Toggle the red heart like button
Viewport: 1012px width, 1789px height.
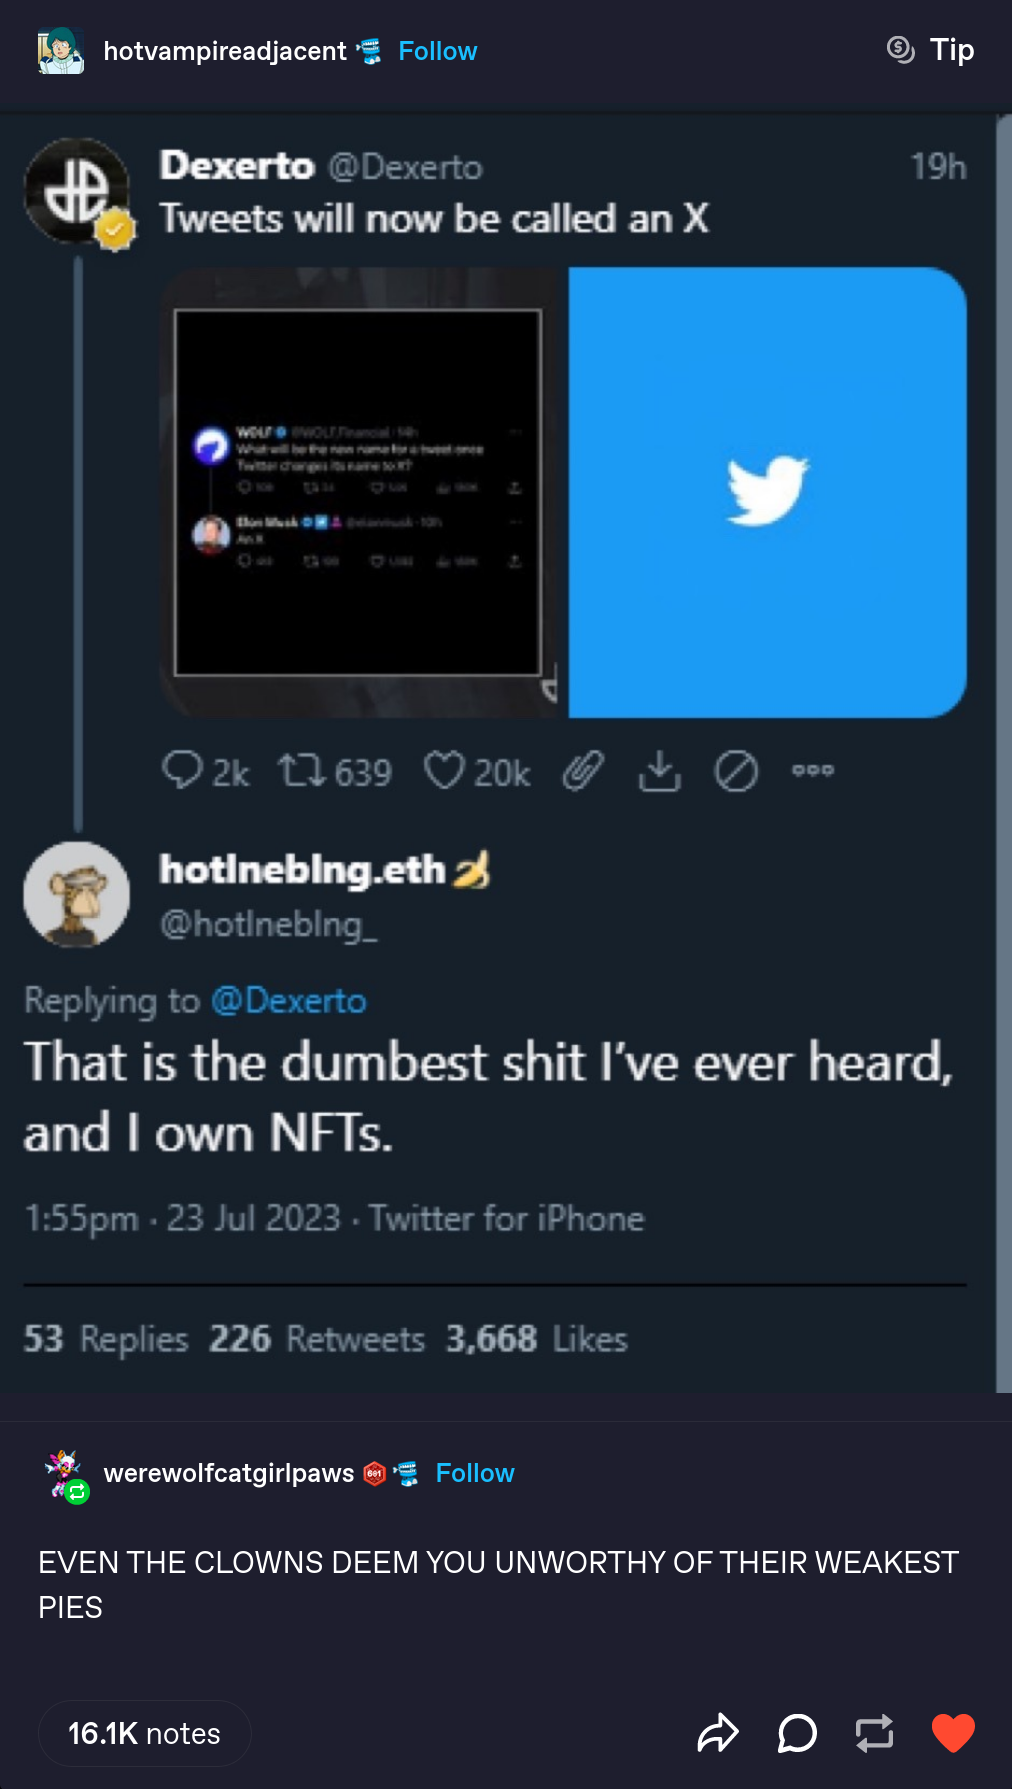click(x=952, y=1733)
